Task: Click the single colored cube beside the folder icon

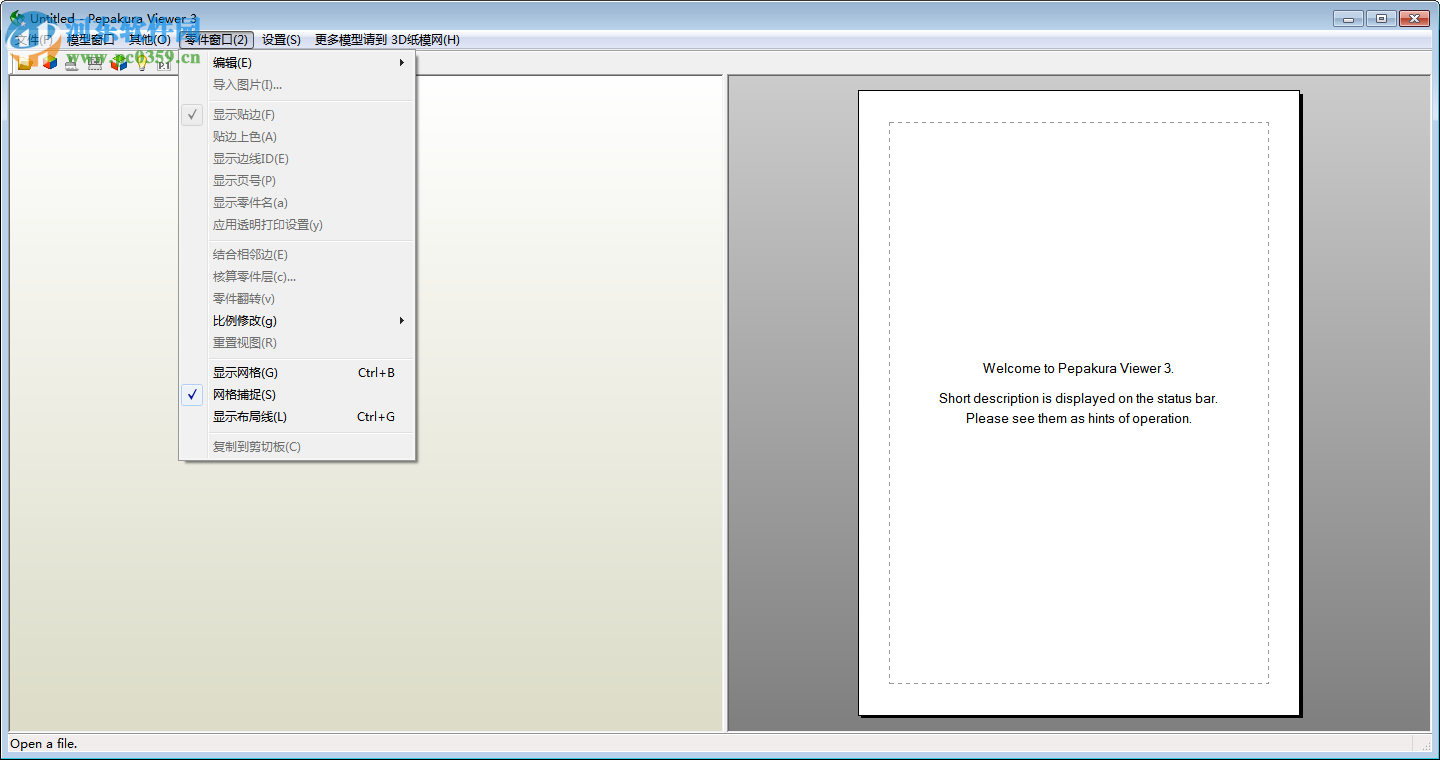Action: pyautogui.click(x=49, y=63)
